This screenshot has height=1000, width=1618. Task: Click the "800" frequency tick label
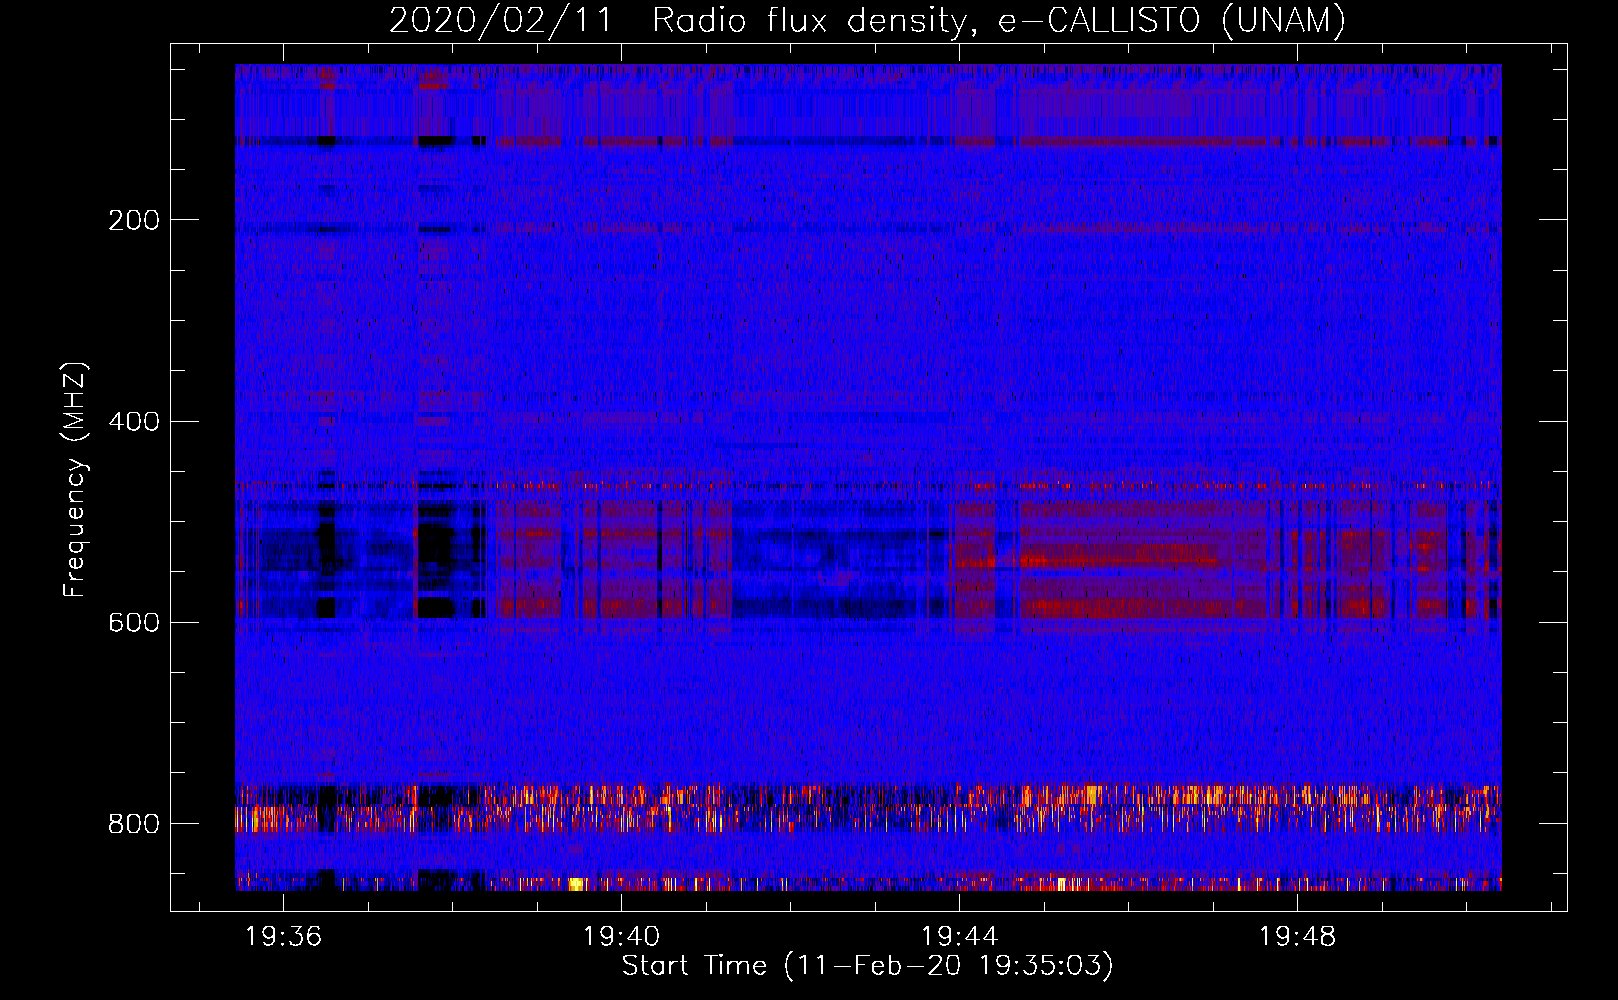pyautogui.click(x=133, y=824)
